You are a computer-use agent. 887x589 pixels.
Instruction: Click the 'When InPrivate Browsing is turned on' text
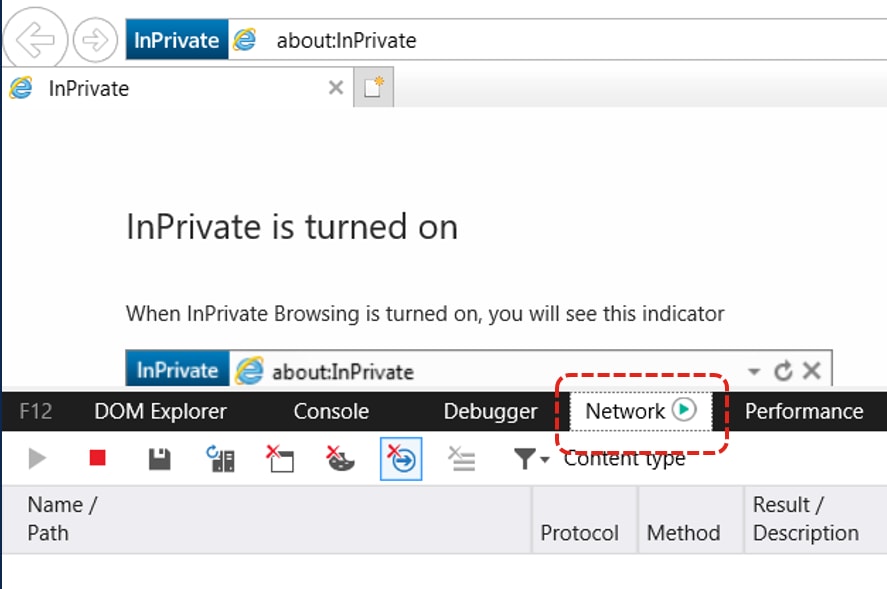click(x=425, y=313)
